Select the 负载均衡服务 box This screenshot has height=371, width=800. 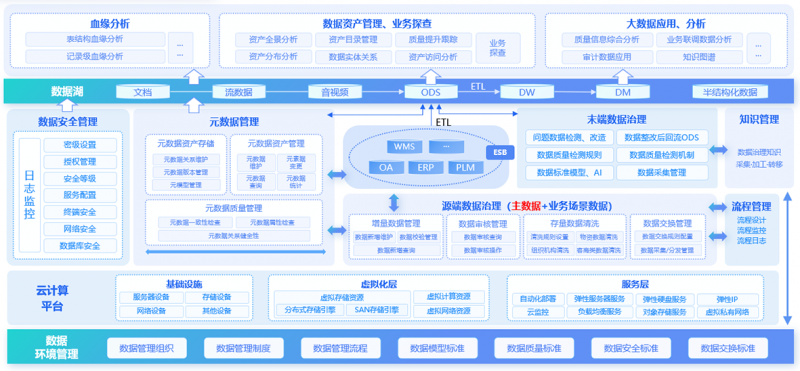coord(599,312)
